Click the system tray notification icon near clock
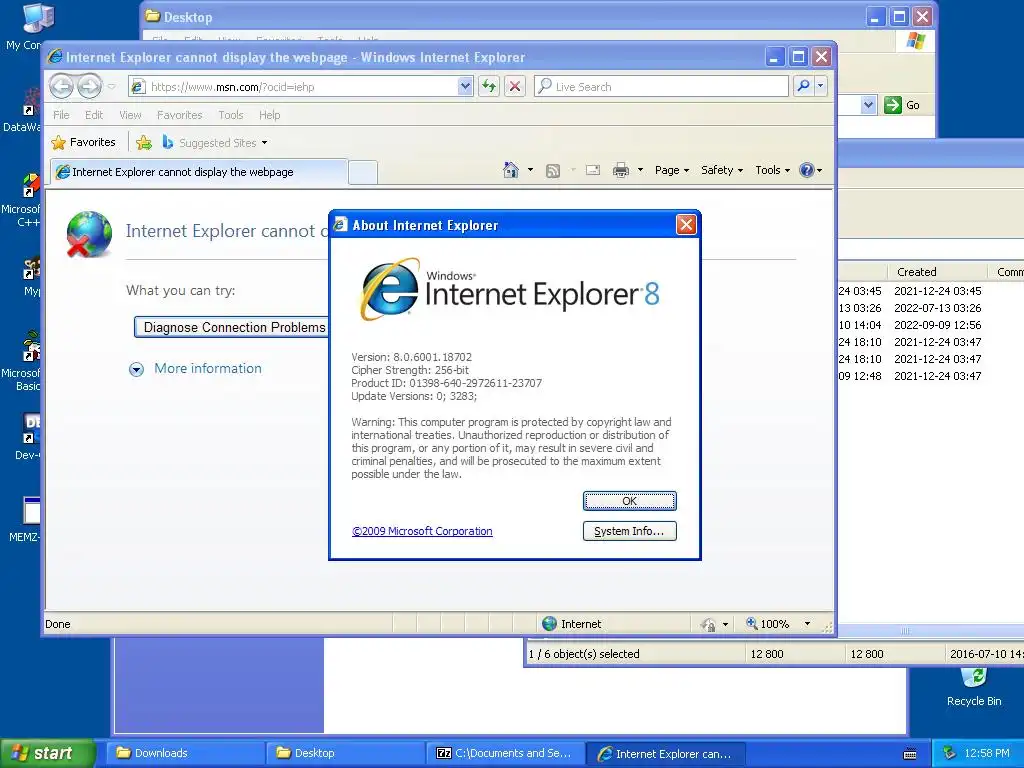Viewport: 1024px width, 768px height. [x=949, y=753]
